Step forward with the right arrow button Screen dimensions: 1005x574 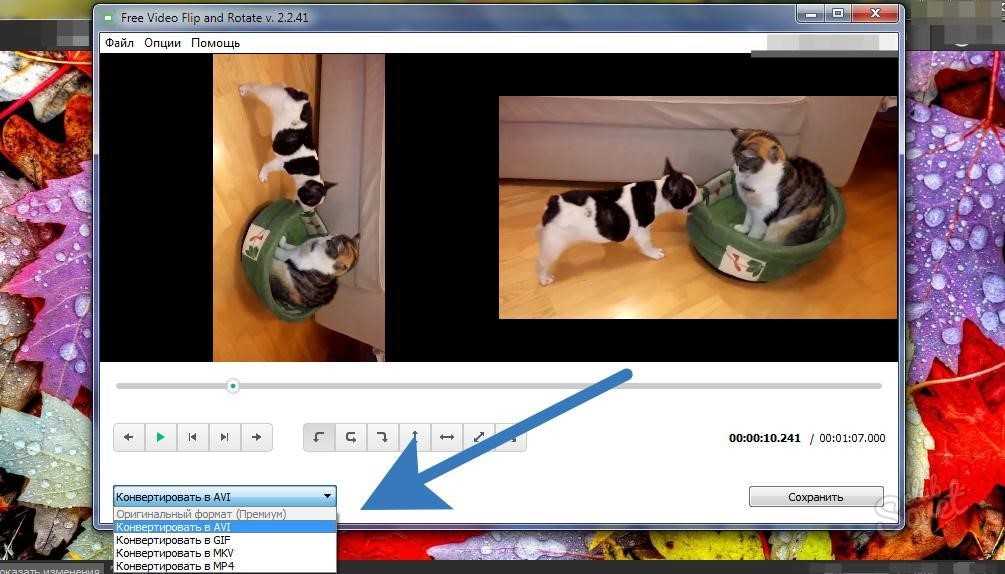tap(256, 438)
